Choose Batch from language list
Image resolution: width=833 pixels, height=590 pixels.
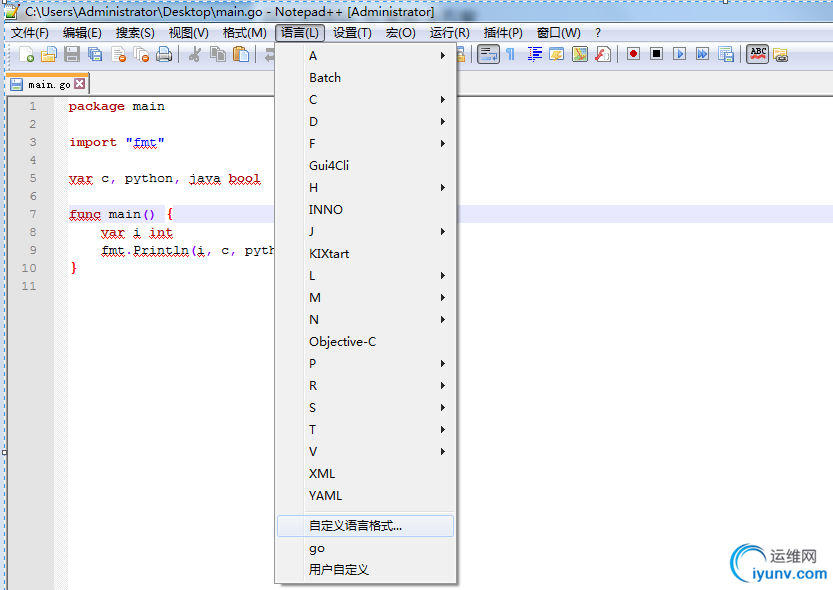click(x=366, y=78)
